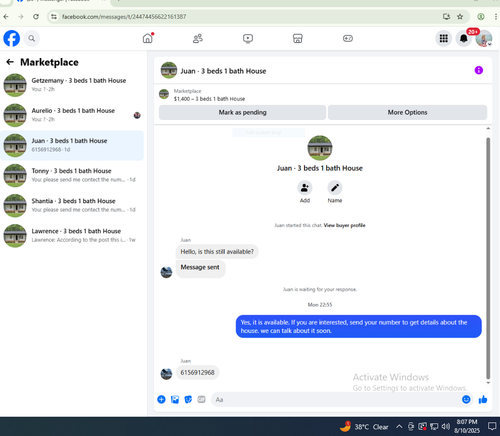Click the install app icon in address bar
This screenshot has height=436, width=500.
tap(446, 17)
